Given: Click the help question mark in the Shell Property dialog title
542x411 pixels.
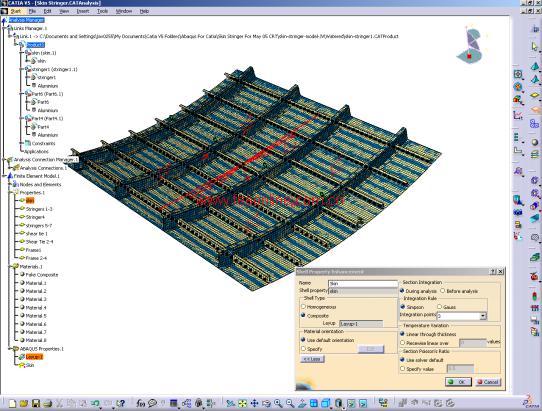Looking at the screenshot, I should 493,272.
